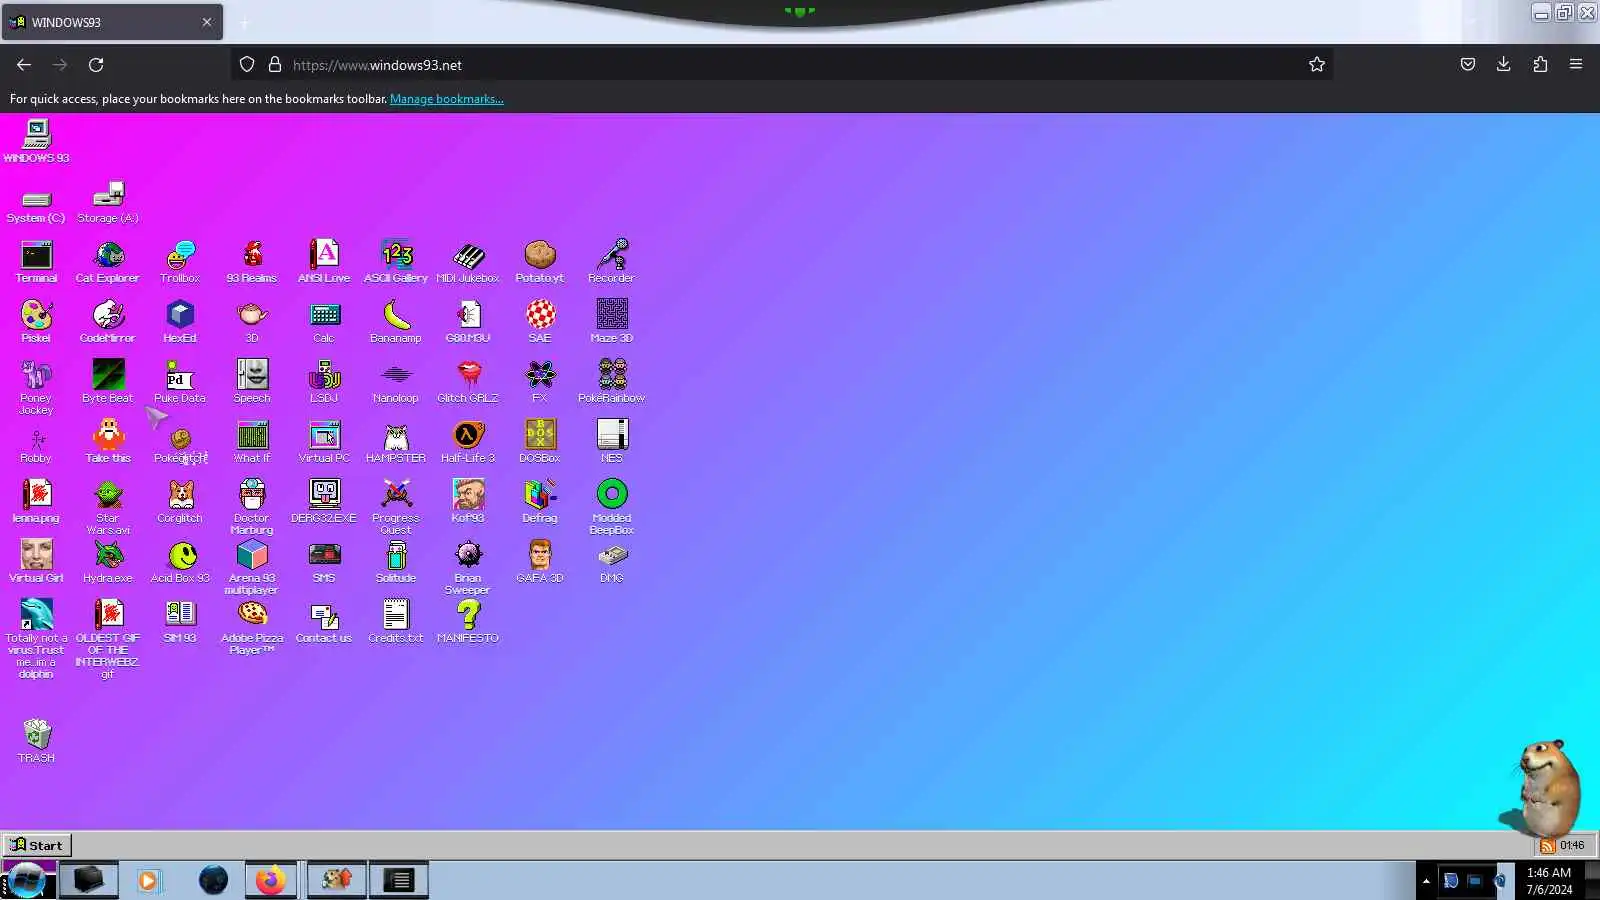Open the NES console icon
1600x900 pixels.
[x=612, y=442]
